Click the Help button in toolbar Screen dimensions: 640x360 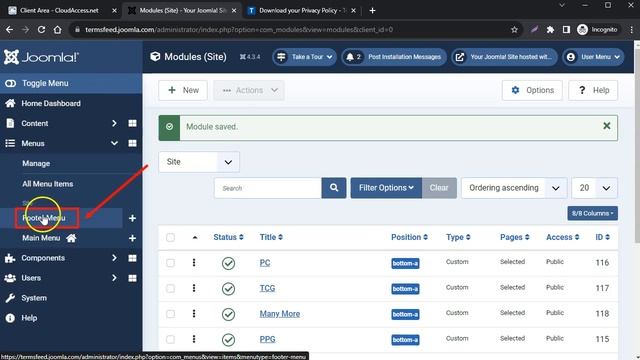593,90
